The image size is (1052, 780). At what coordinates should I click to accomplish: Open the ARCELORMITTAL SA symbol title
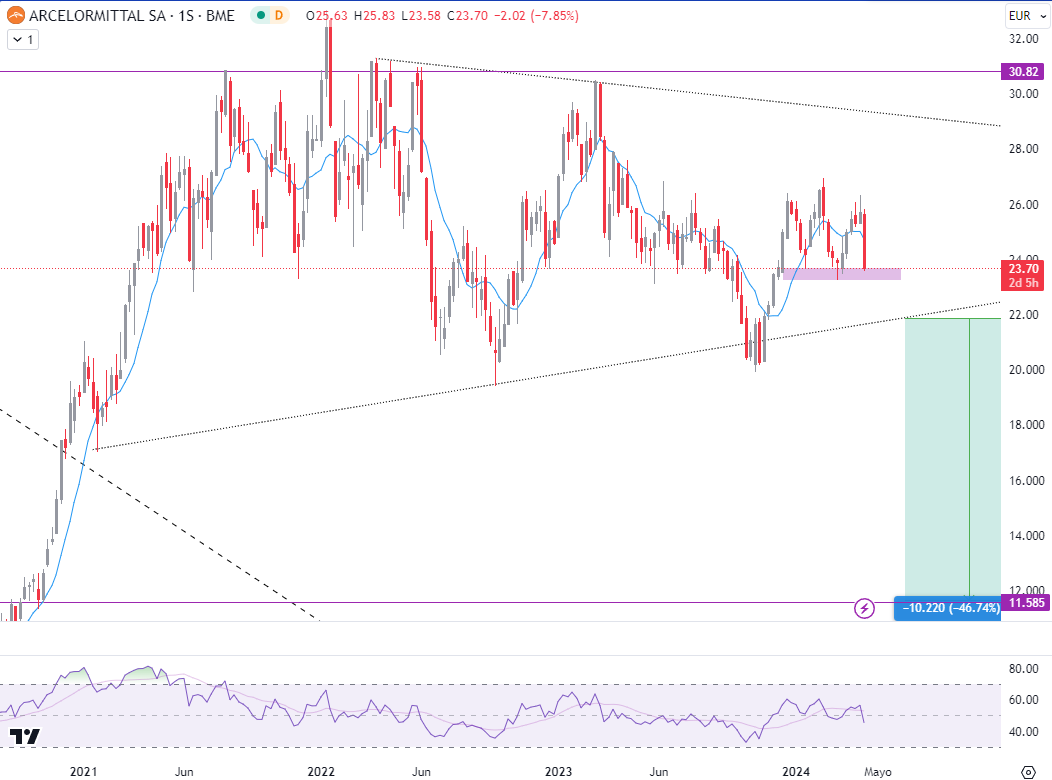coord(132,15)
